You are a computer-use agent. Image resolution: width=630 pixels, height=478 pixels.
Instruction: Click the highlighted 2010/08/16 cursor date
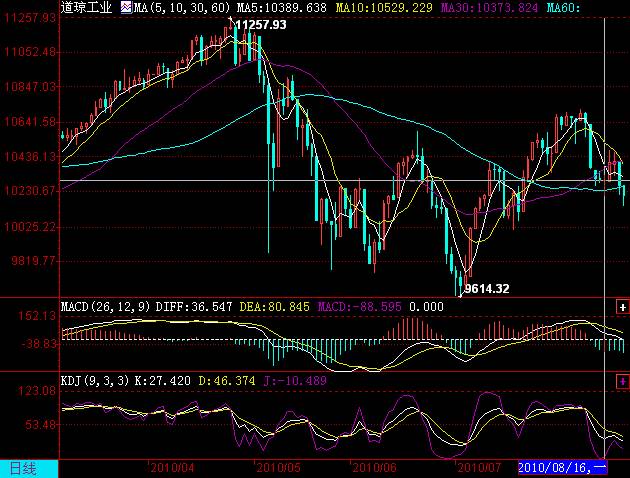(562, 468)
